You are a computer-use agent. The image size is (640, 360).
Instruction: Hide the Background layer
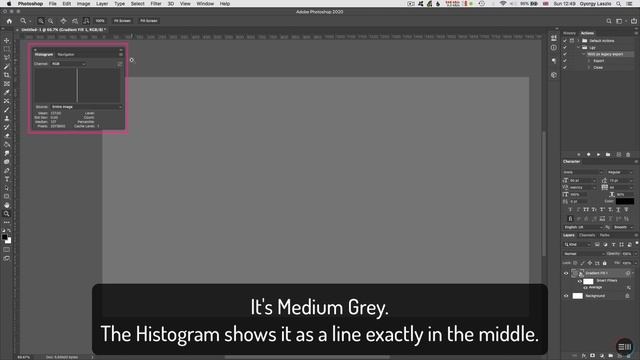click(566, 296)
